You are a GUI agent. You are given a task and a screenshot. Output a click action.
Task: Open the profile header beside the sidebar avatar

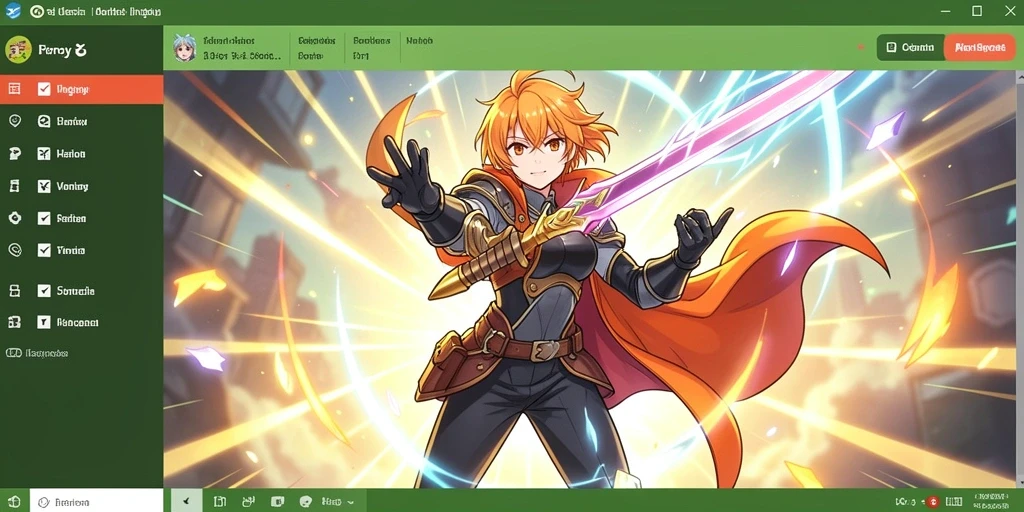click(63, 50)
